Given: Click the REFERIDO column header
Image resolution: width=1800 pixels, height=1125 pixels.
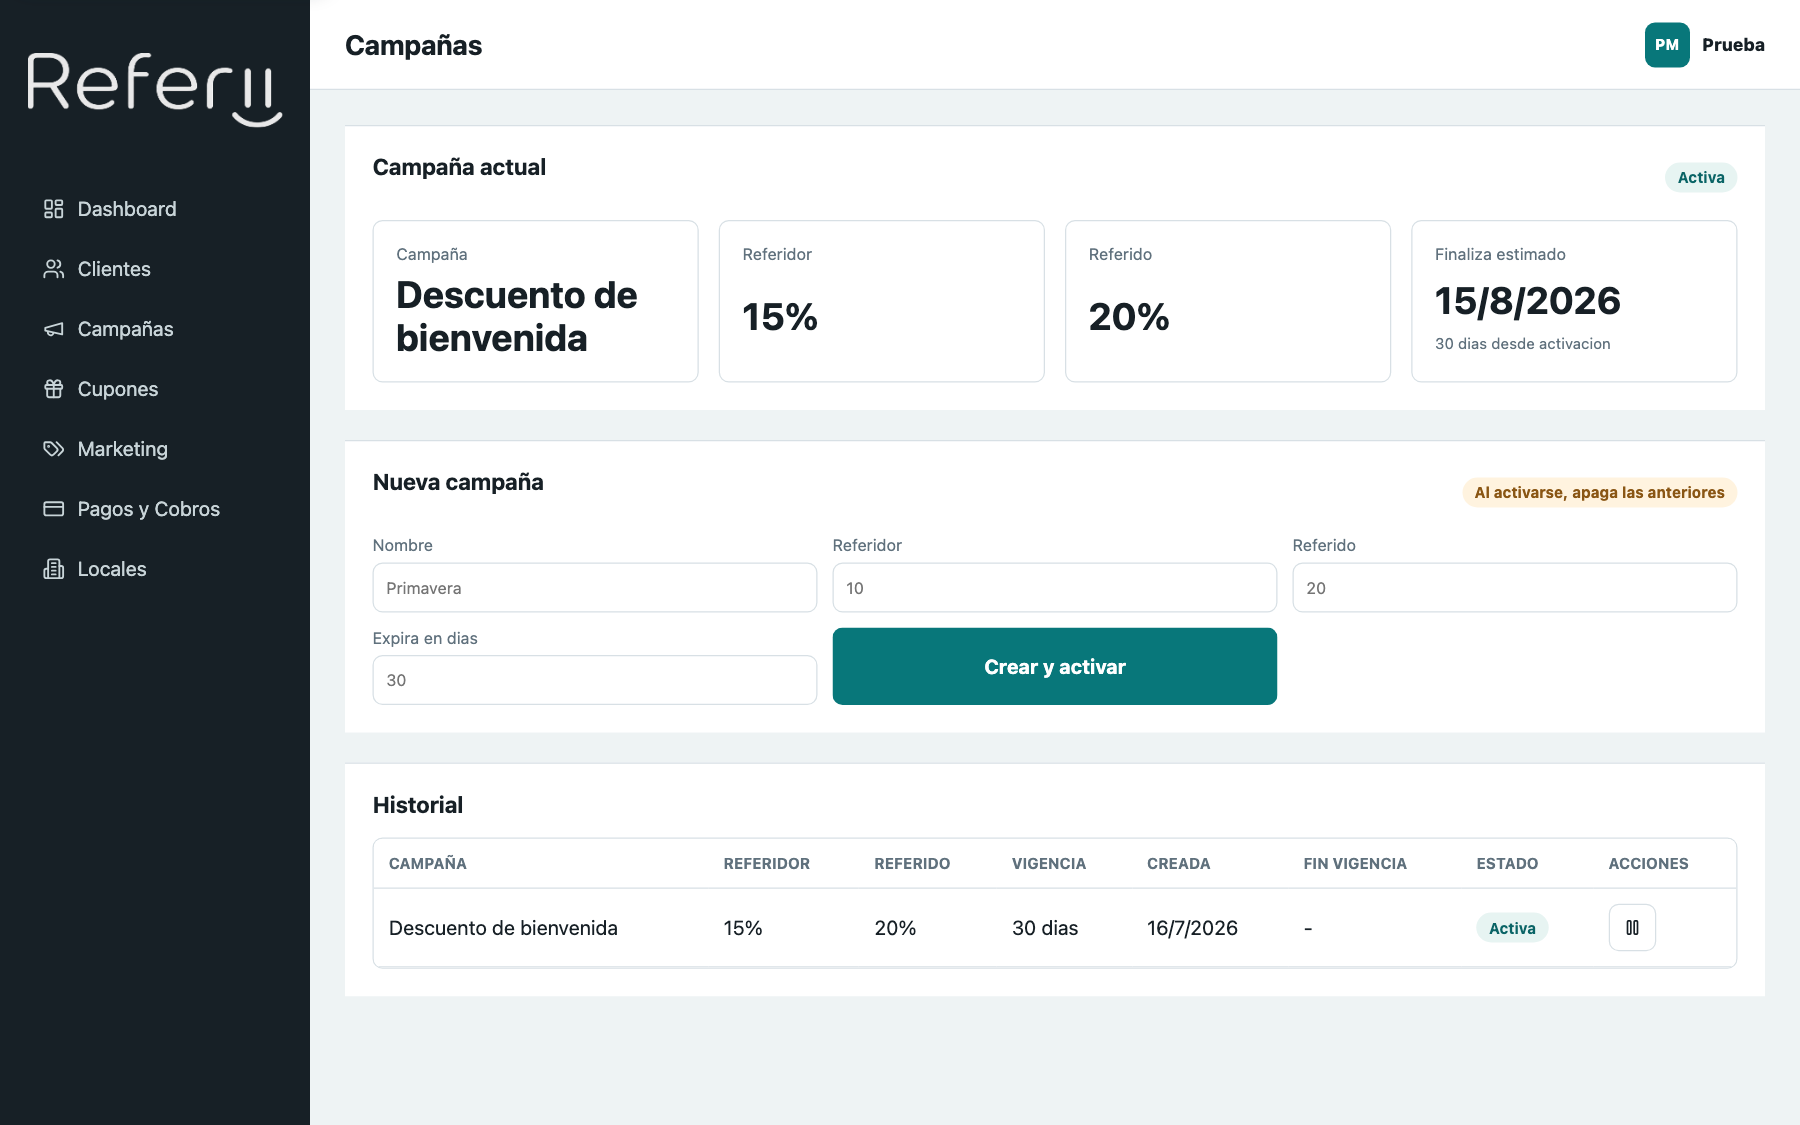Looking at the screenshot, I should pyautogui.click(x=912, y=863).
